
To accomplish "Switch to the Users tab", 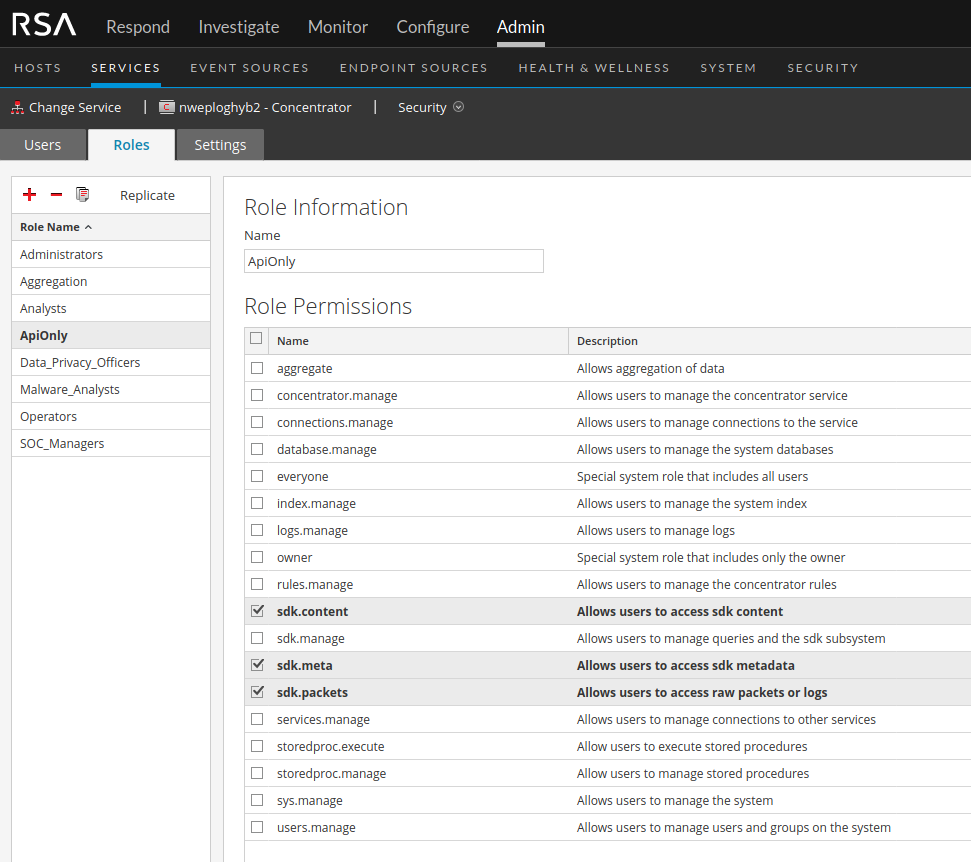I will pyautogui.click(x=43, y=145).
